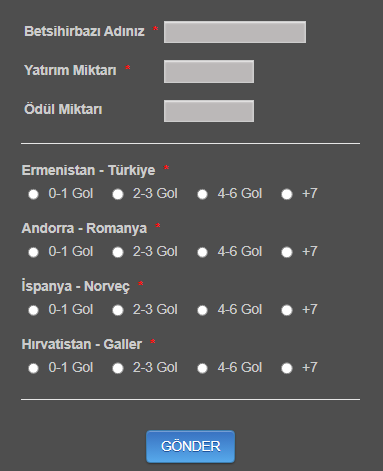Choose 4-6 Gol for Ermenistan - Türkiye

(202, 194)
